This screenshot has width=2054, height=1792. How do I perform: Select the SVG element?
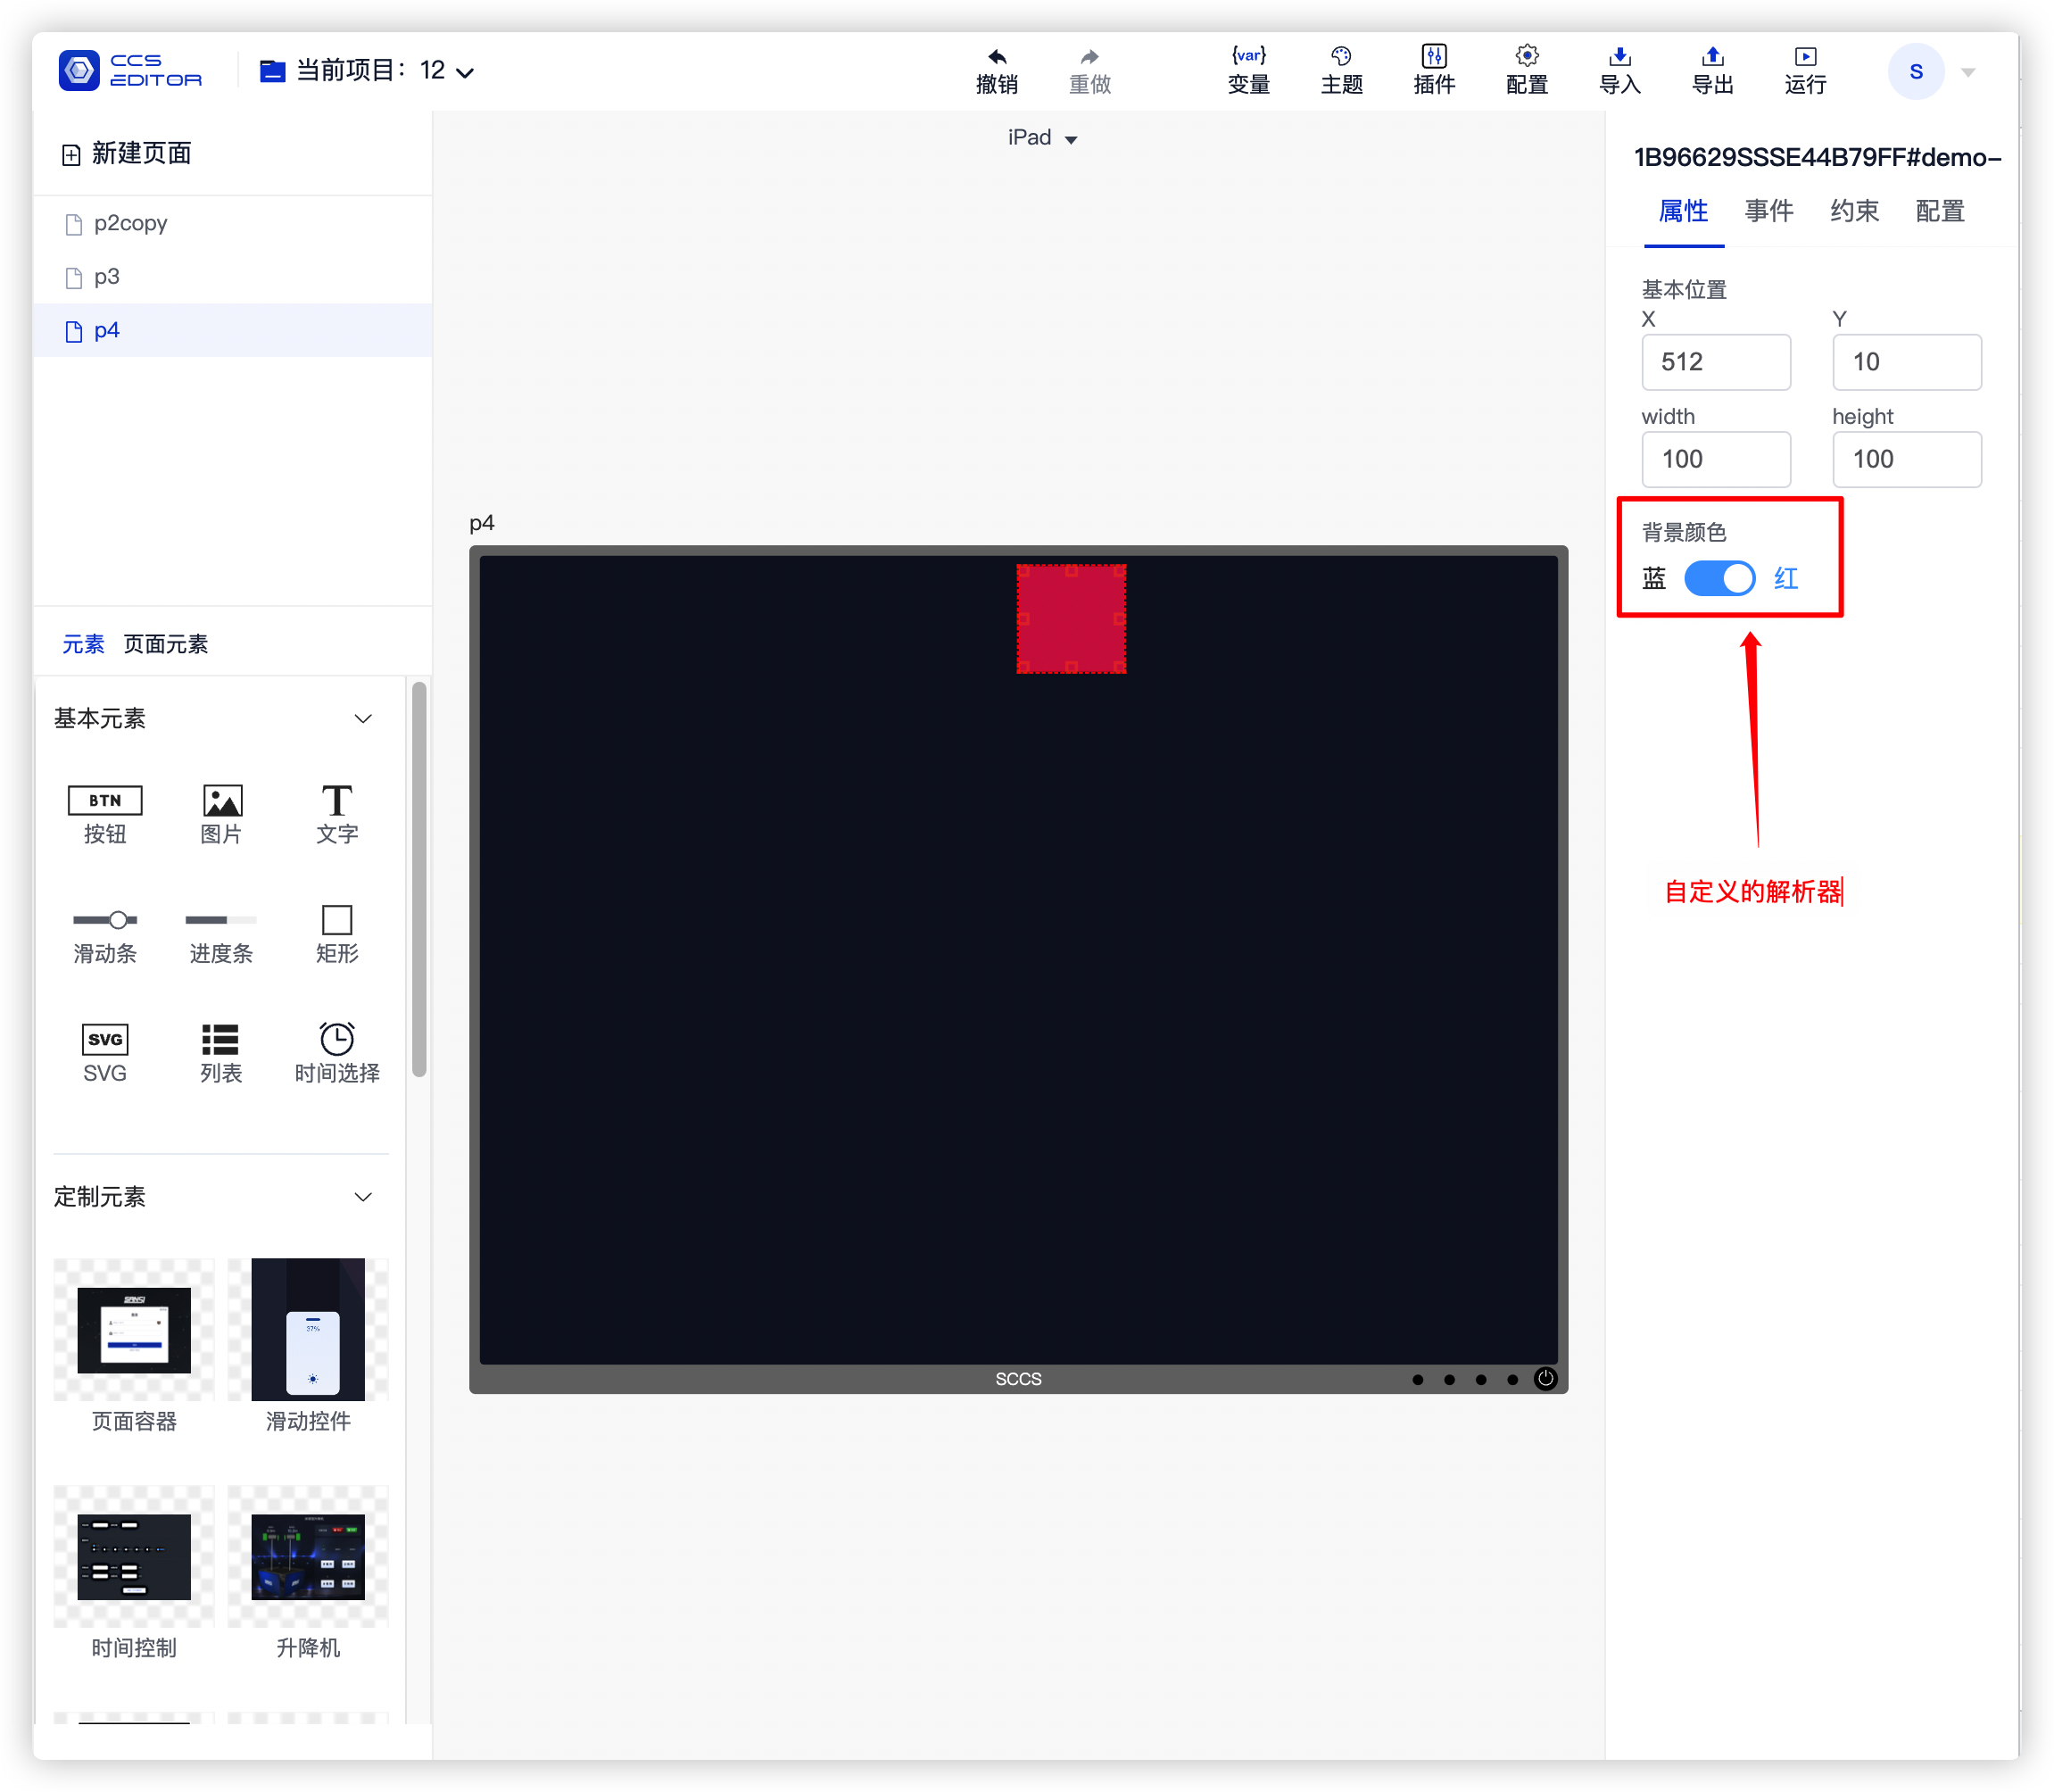click(105, 1054)
